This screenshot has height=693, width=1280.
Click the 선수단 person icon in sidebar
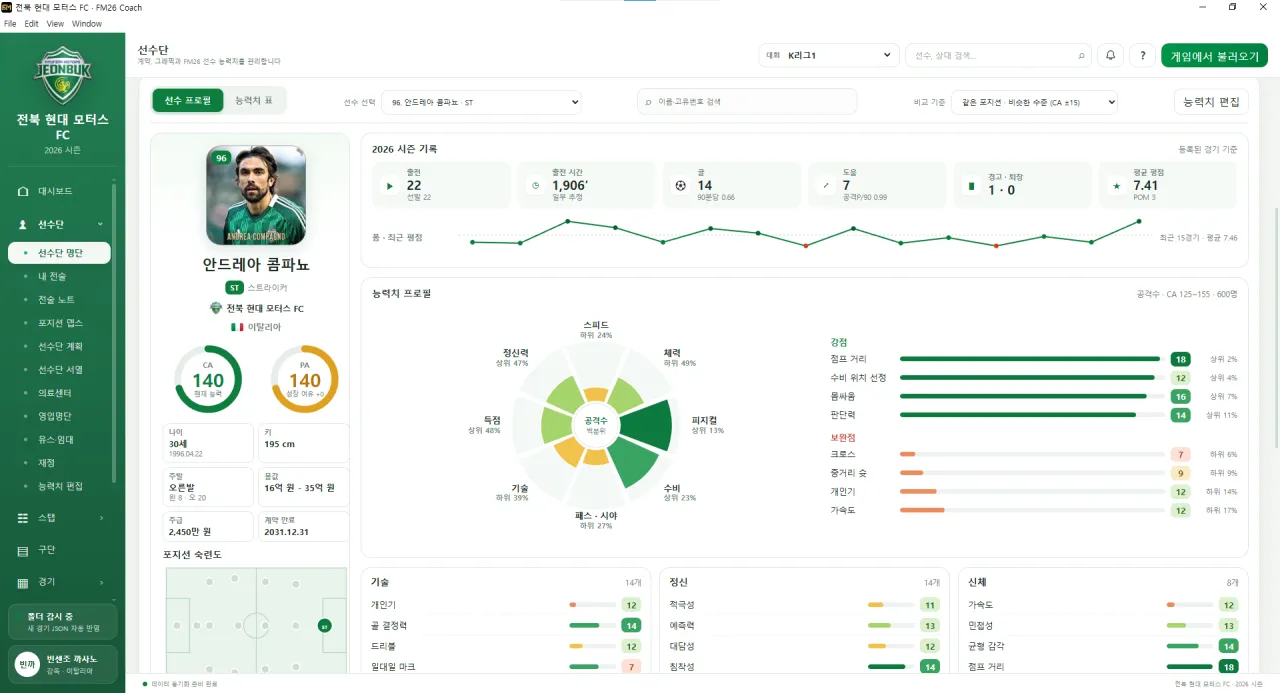(24, 225)
